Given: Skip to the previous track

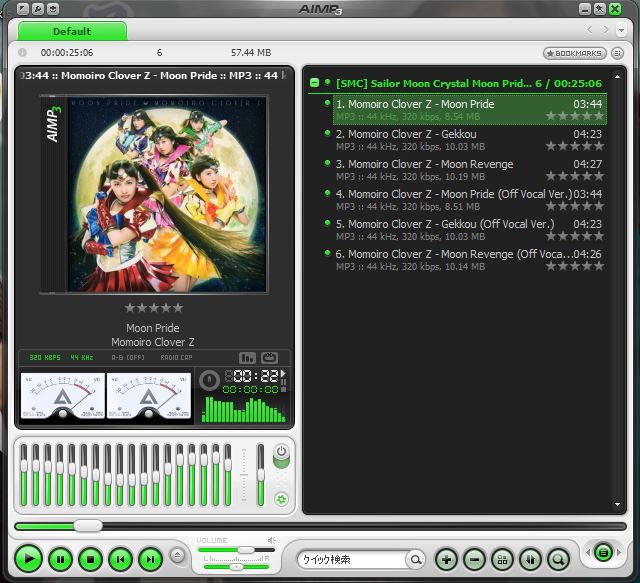Looking at the screenshot, I should 120,559.
